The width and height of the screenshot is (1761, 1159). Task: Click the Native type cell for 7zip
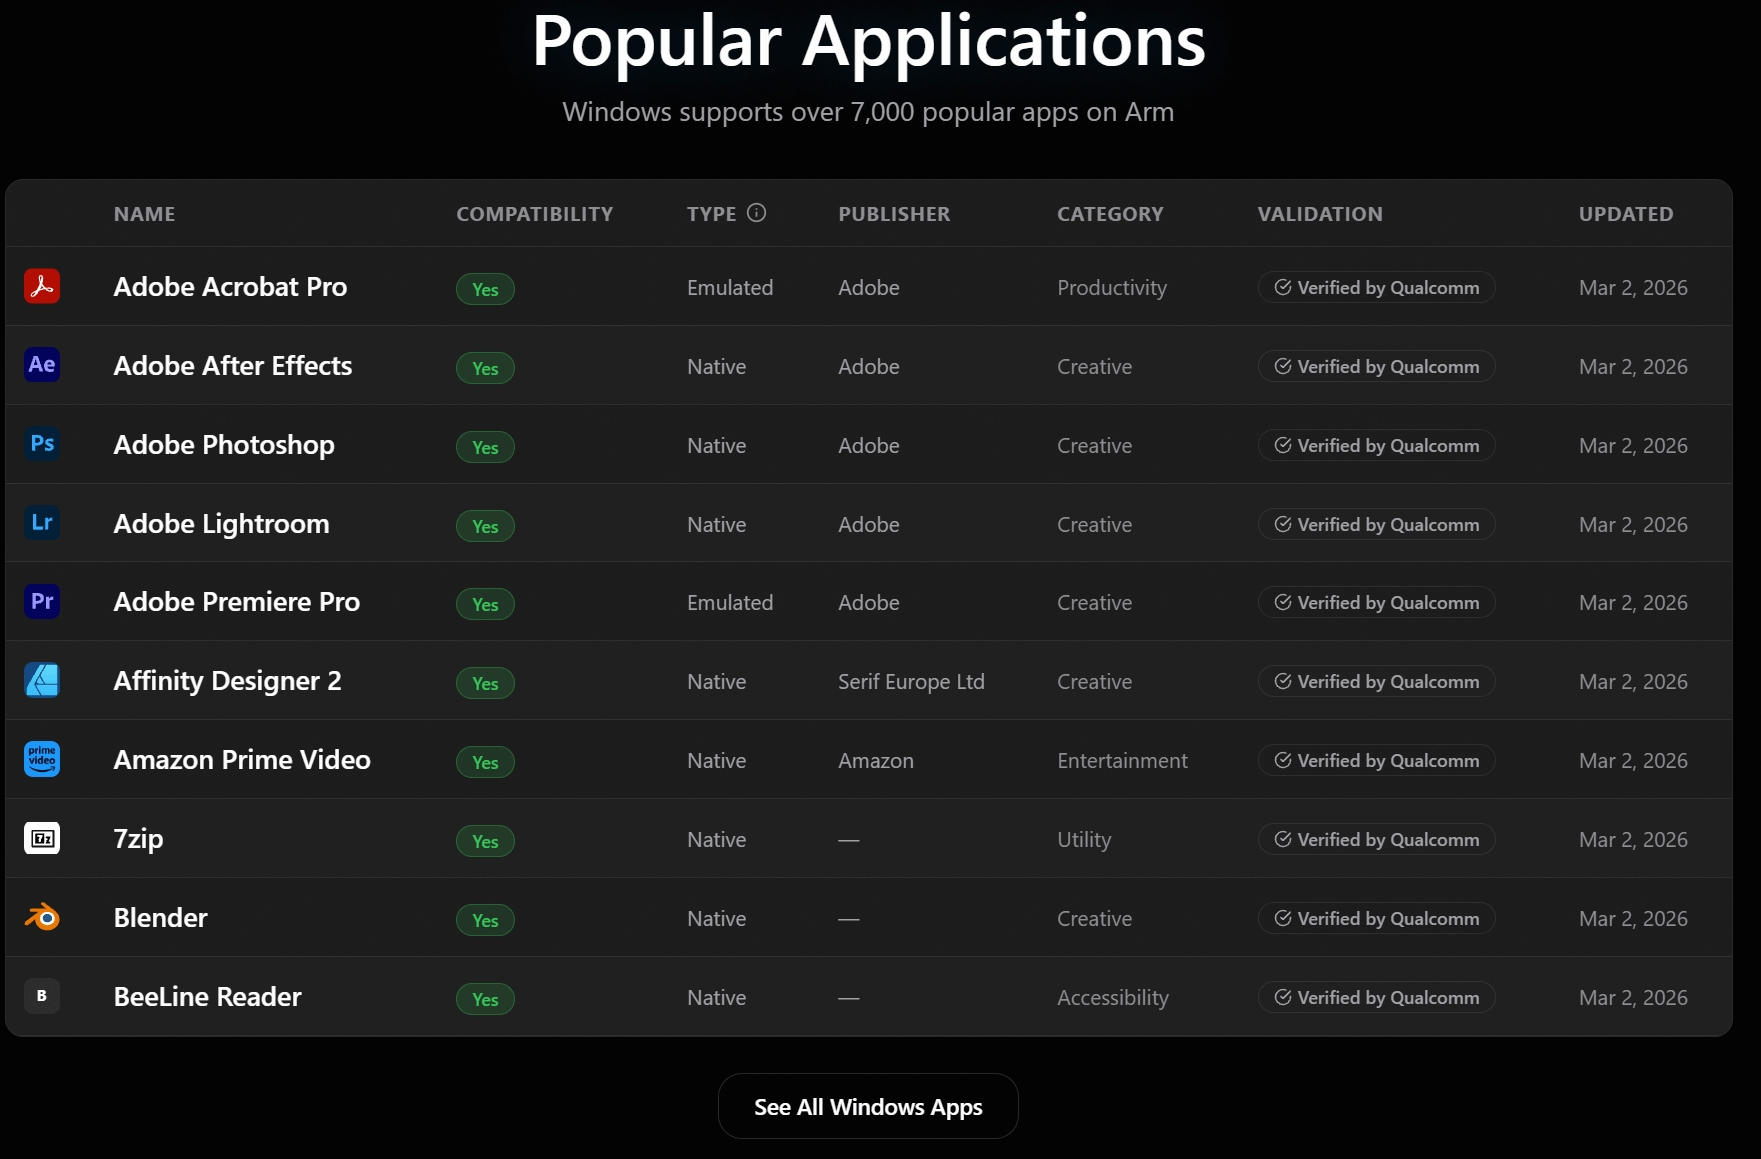tap(717, 840)
